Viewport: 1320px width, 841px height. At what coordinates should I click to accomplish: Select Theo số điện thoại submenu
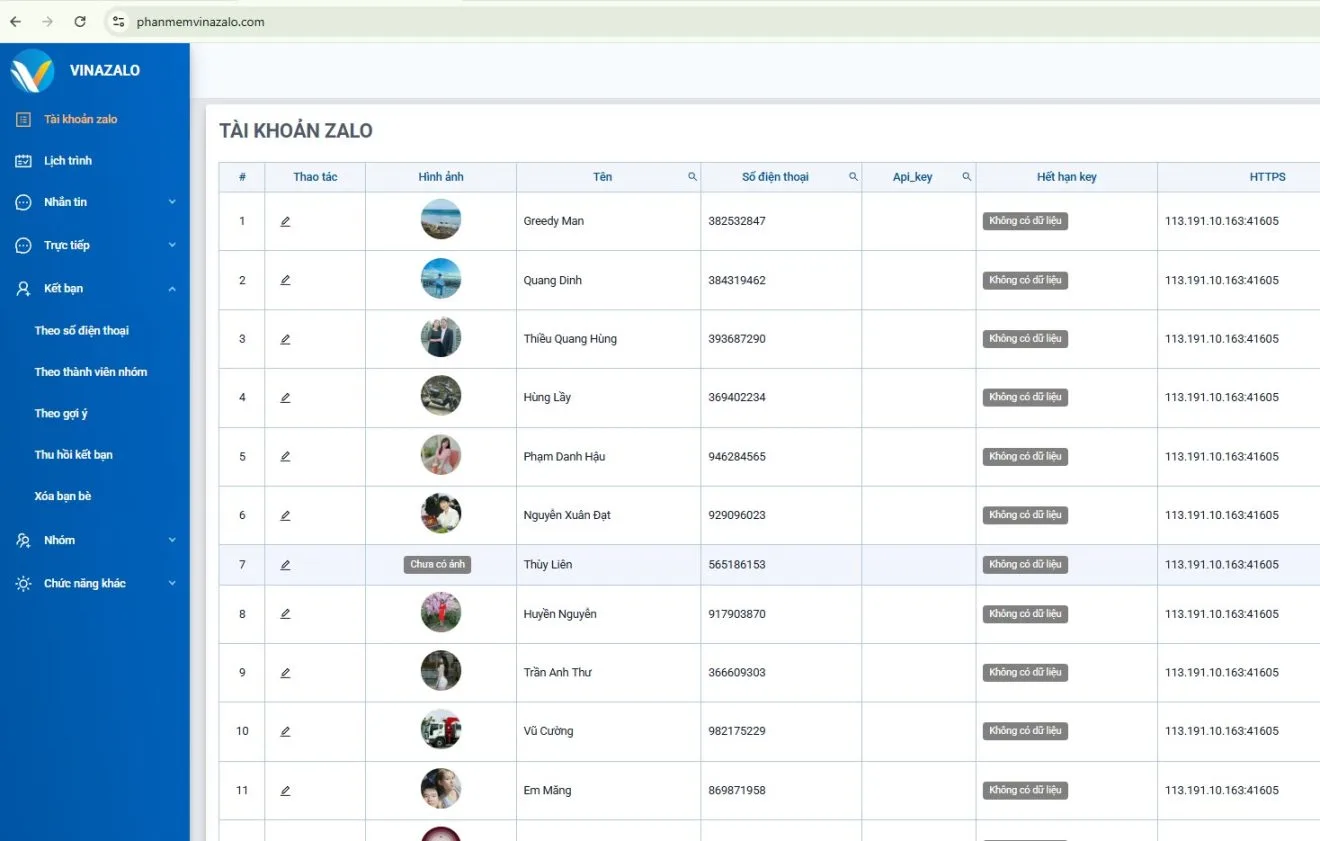81,330
